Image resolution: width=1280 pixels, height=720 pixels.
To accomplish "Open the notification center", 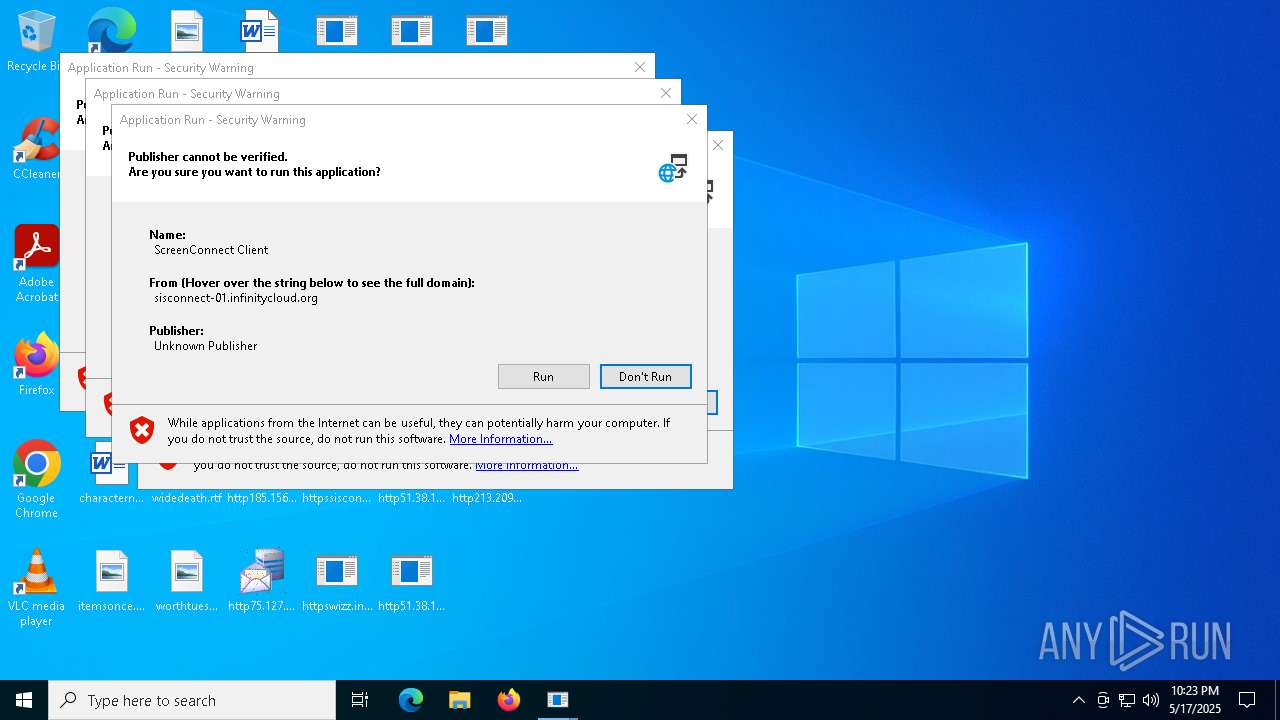I will [x=1247, y=700].
